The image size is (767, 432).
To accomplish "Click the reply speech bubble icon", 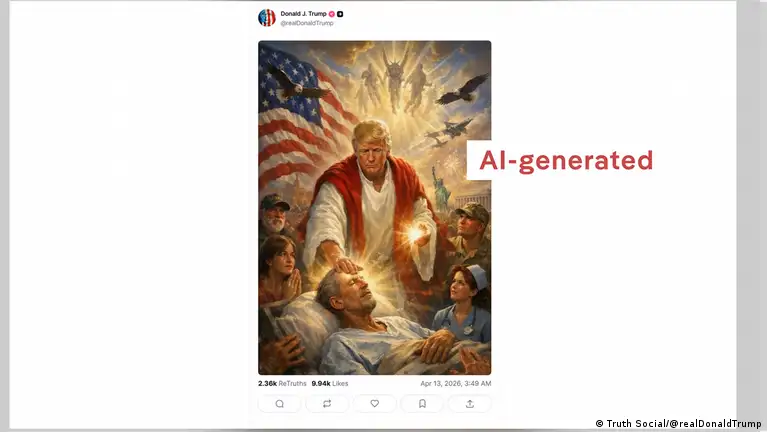I will (x=279, y=404).
